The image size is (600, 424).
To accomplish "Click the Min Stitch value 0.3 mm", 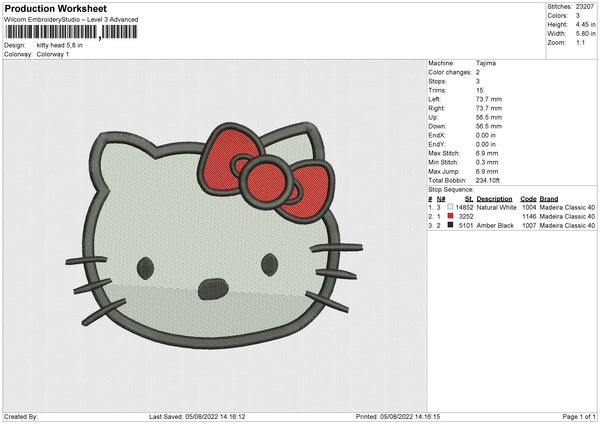I will click(x=487, y=162).
